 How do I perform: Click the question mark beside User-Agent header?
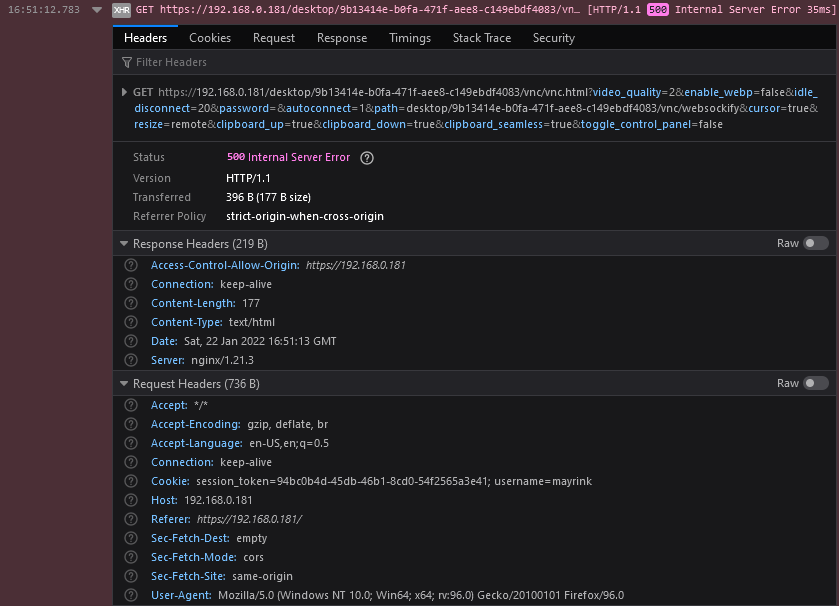click(131, 595)
